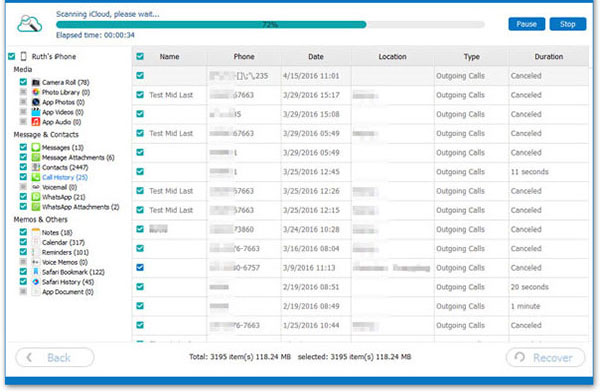This screenshot has width=600, height=392.
Task: Toggle the Ruth's iPhone checkbox
Action: pos(11,56)
